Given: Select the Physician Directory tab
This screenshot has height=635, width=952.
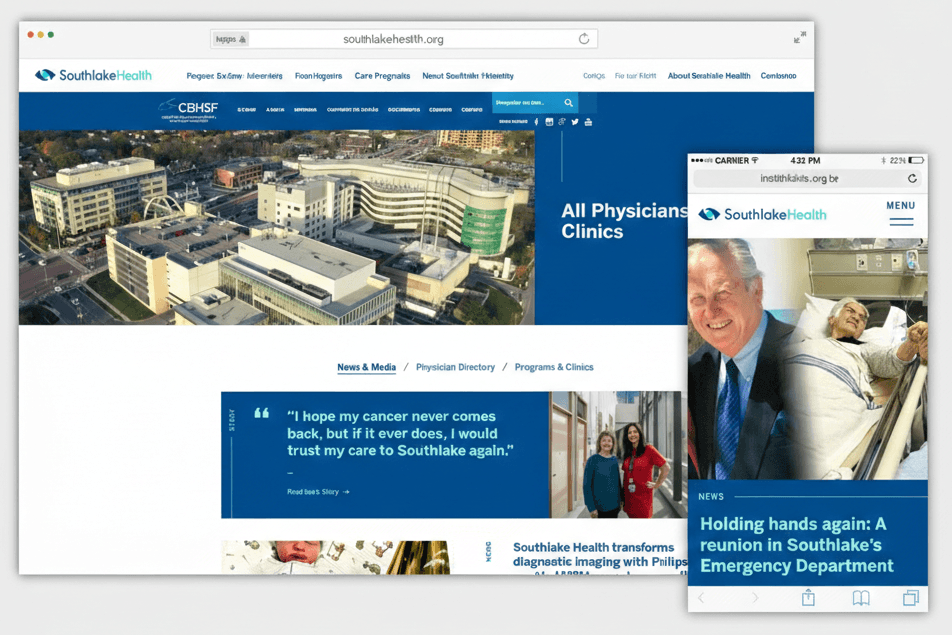Looking at the screenshot, I should [x=455, y=367].
